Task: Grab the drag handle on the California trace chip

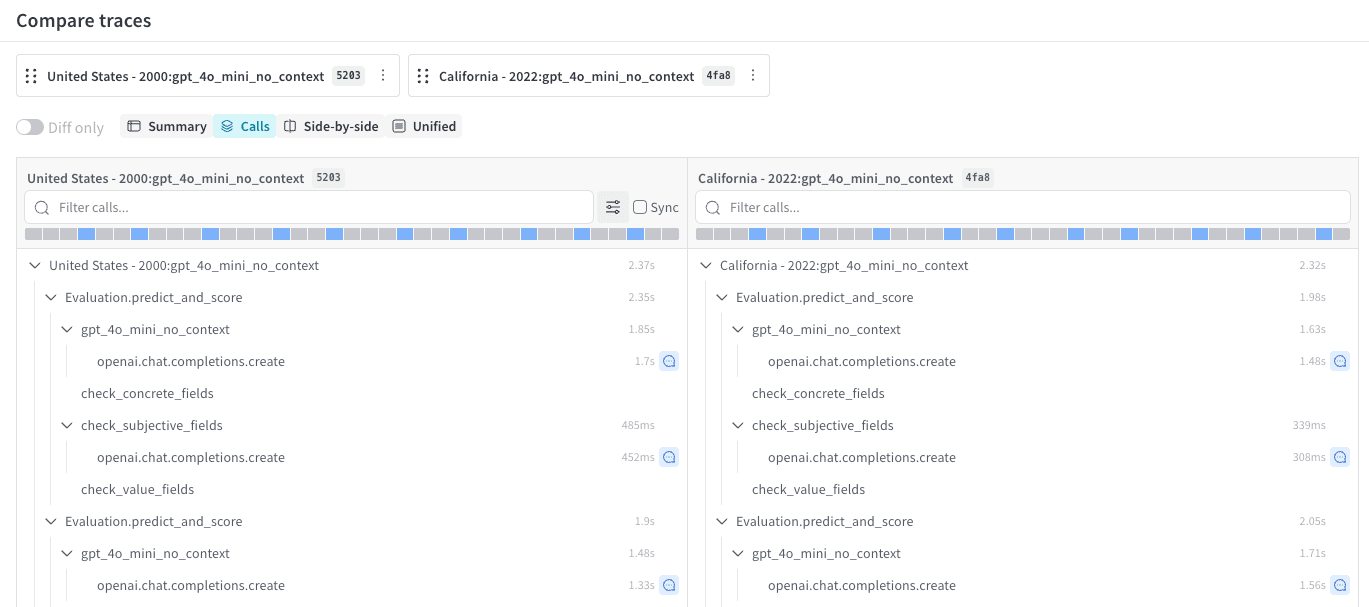Action: click(x=423, y=76)
